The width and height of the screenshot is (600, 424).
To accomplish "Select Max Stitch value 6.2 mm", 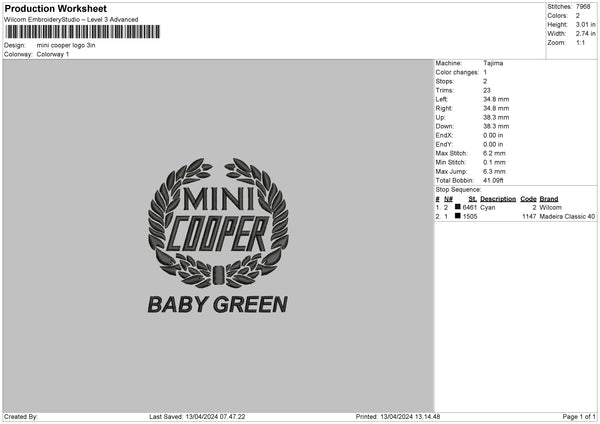I will pos(494,153).
